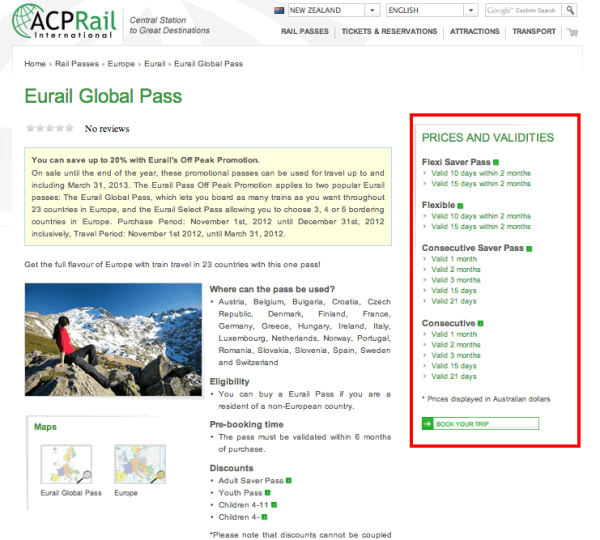The height and width of the screenshot is (540, 600).
Task: Select Consecutive Valid 3 months
Action: [x=456, y=356]
